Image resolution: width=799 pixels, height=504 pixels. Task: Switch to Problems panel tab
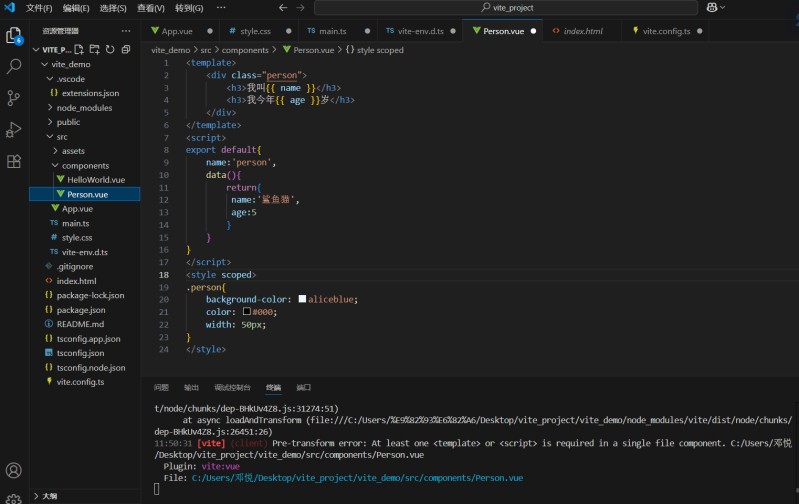pos(161,387)
